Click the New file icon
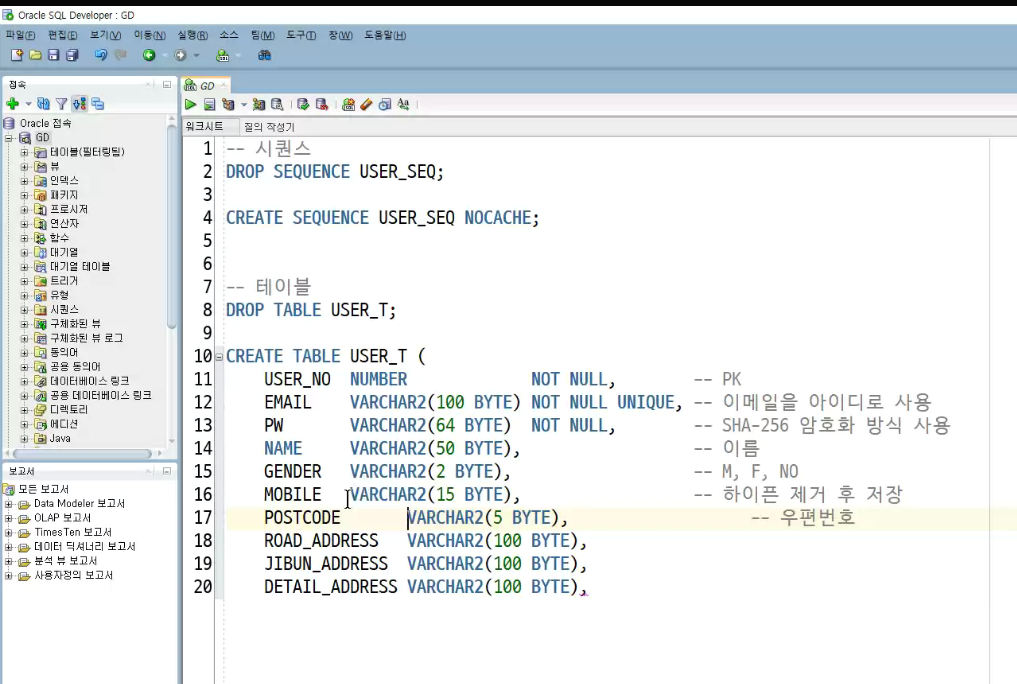The image size is (1017, 684). [17, 55]
